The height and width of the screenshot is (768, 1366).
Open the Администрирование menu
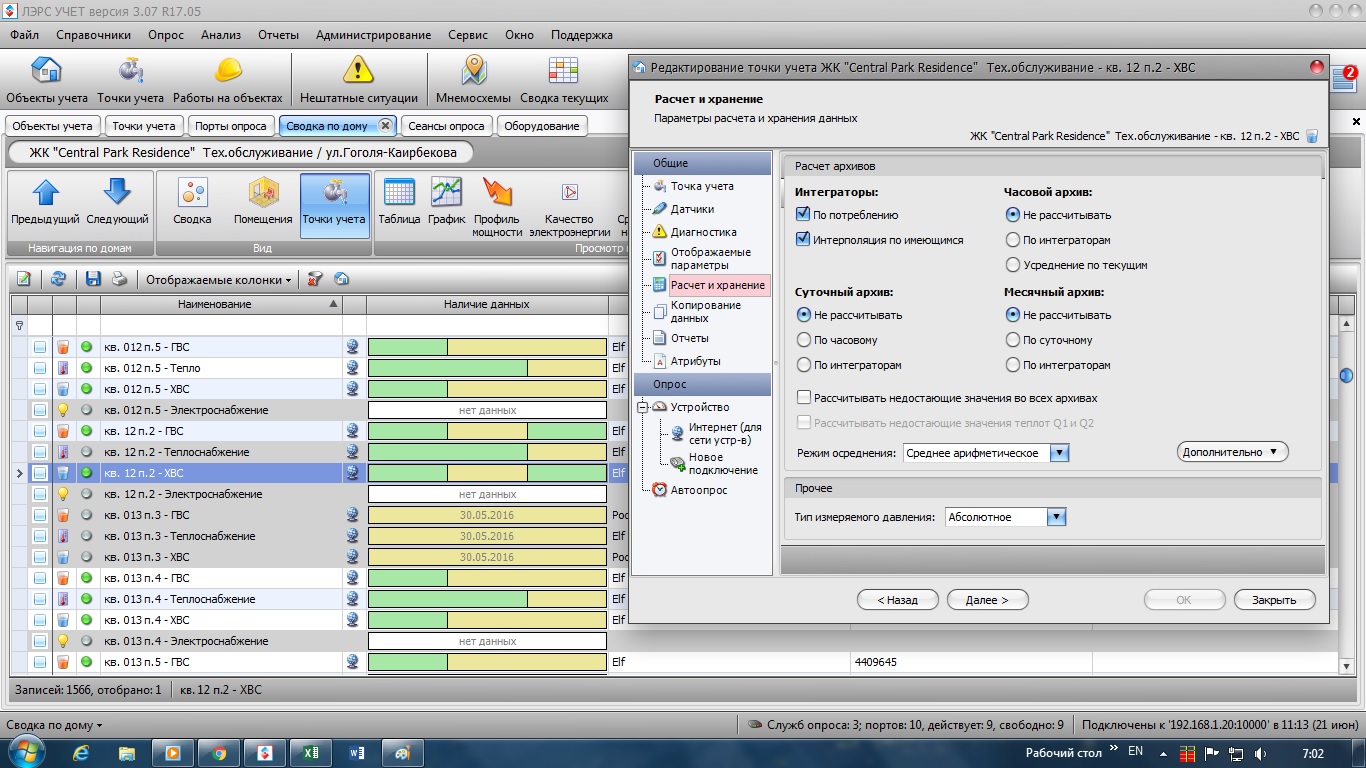[x=373, y=35]
